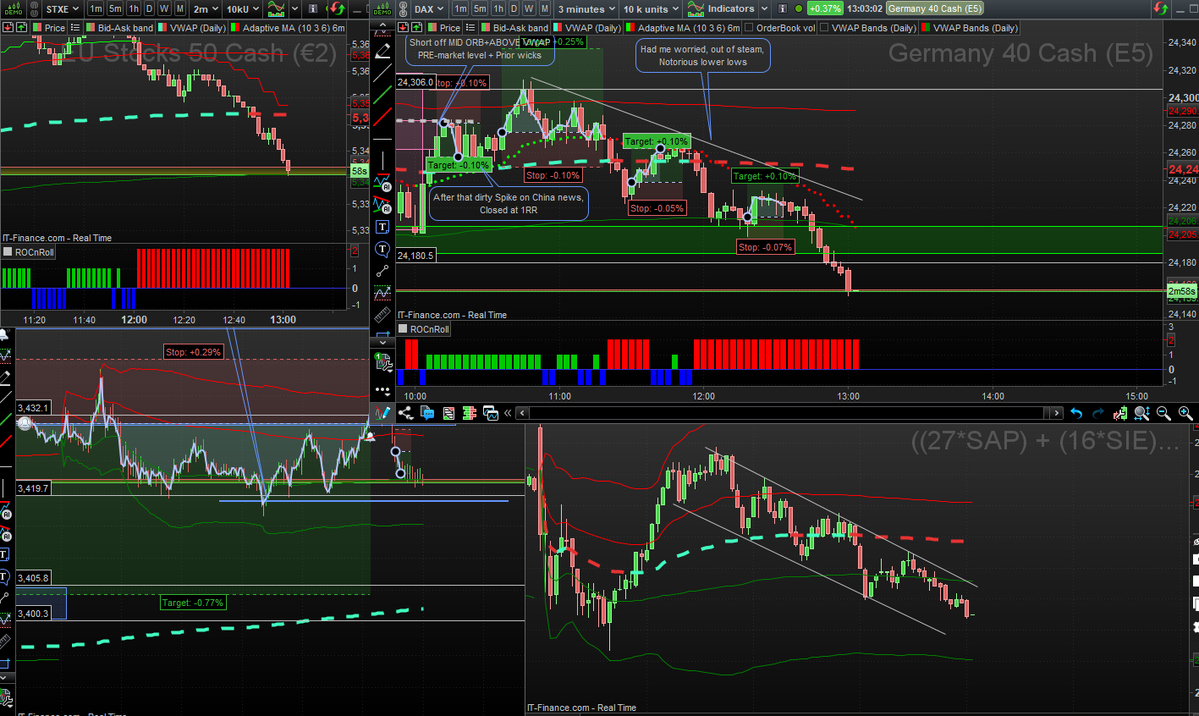Screen dimensions: 1199x716
Task: Select the segment drawing tool
Action: click(x=383, y=271)
